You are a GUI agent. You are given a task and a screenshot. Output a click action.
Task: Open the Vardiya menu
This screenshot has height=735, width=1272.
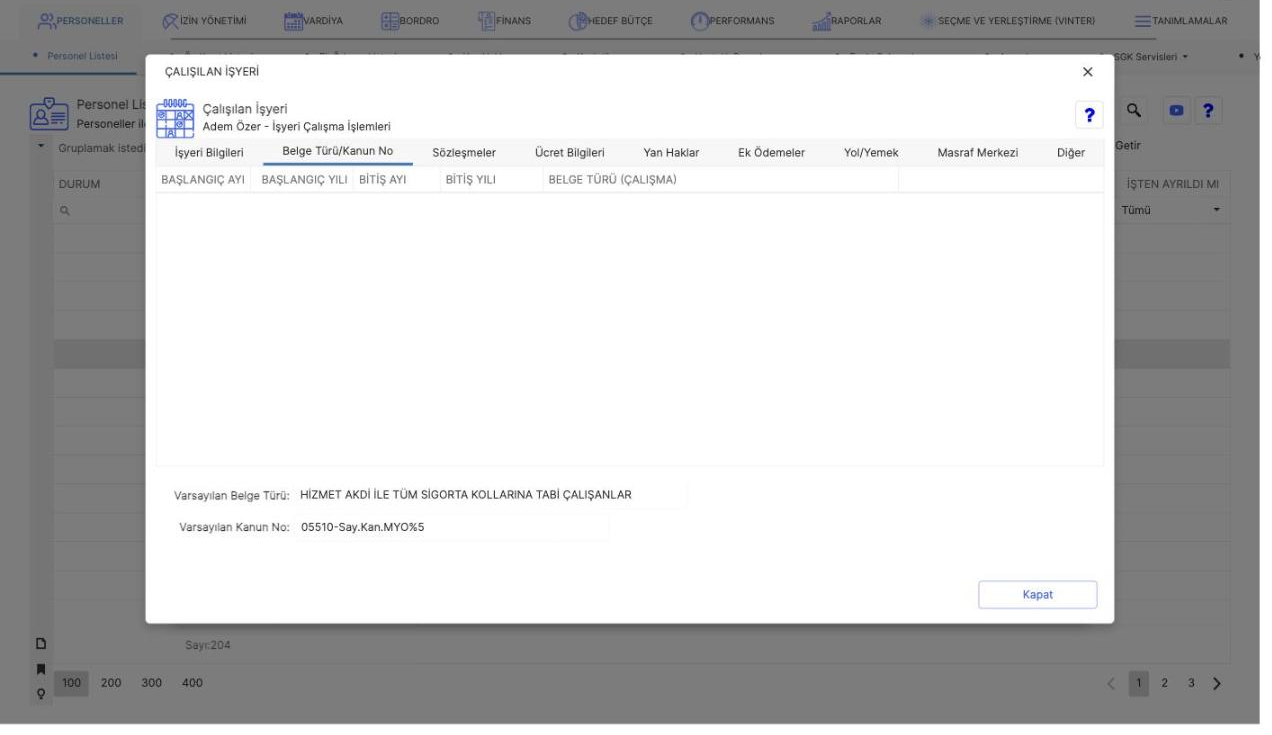pos(313,21)
